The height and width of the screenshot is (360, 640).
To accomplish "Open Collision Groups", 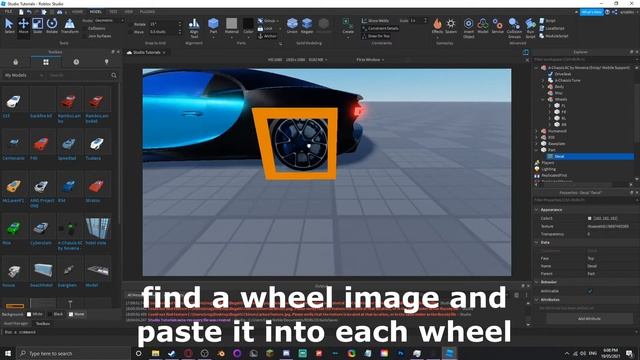I will (x=514, y=28).
